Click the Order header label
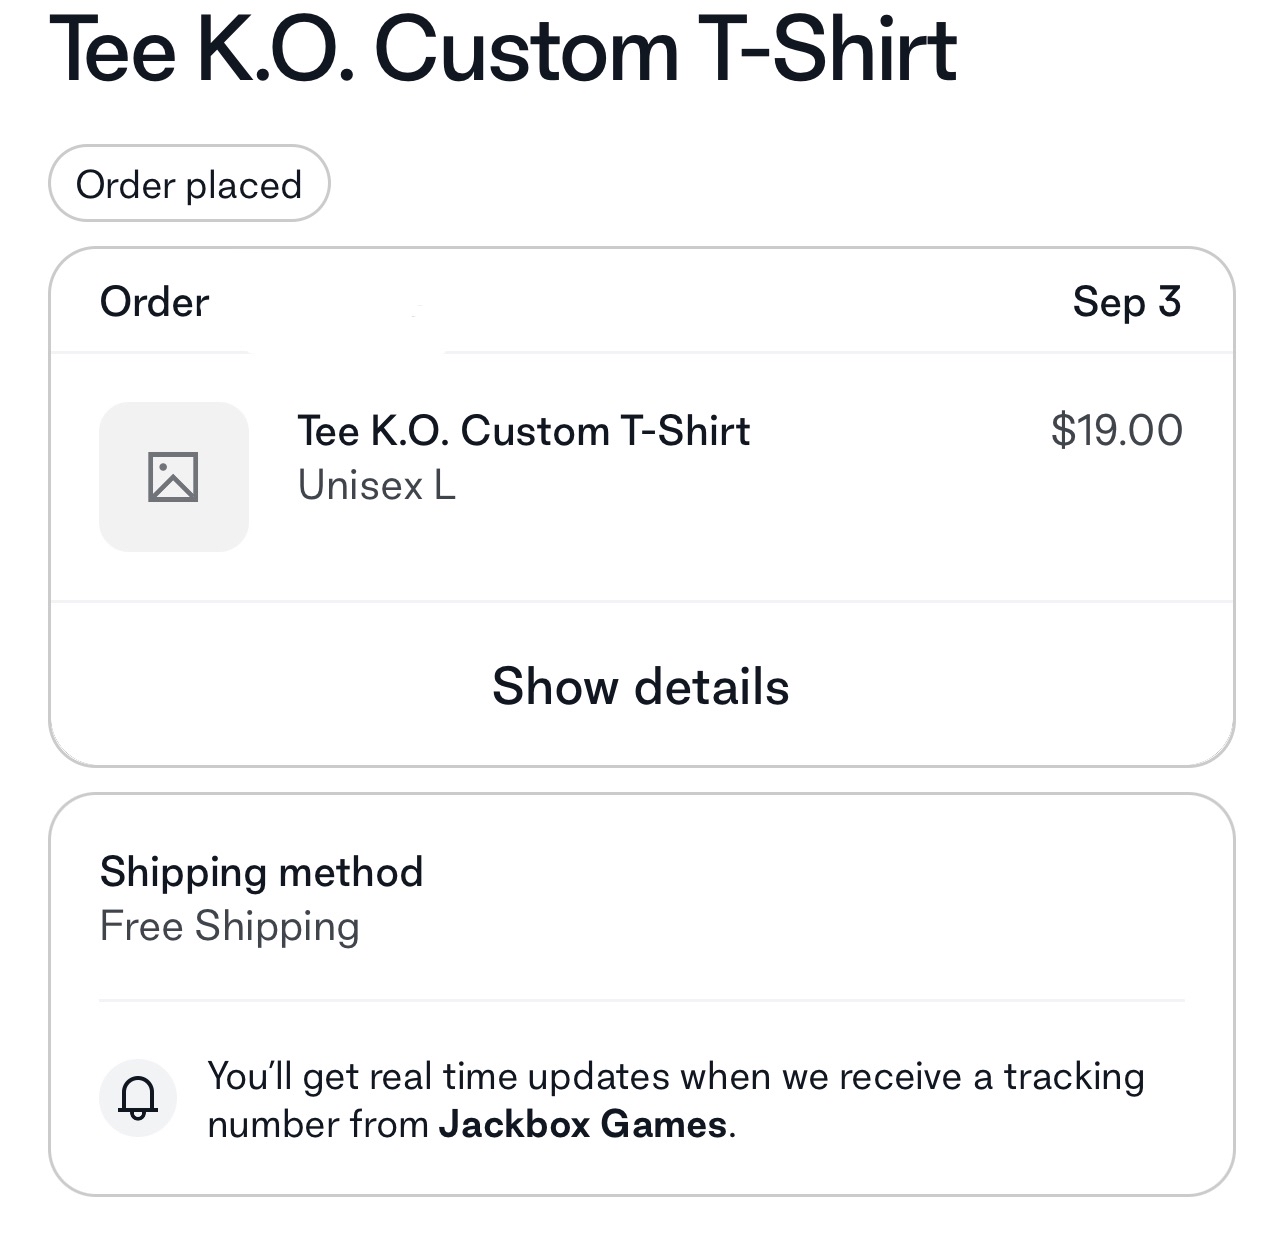This screenshot has height=1239, width=1284. (155, 302)
